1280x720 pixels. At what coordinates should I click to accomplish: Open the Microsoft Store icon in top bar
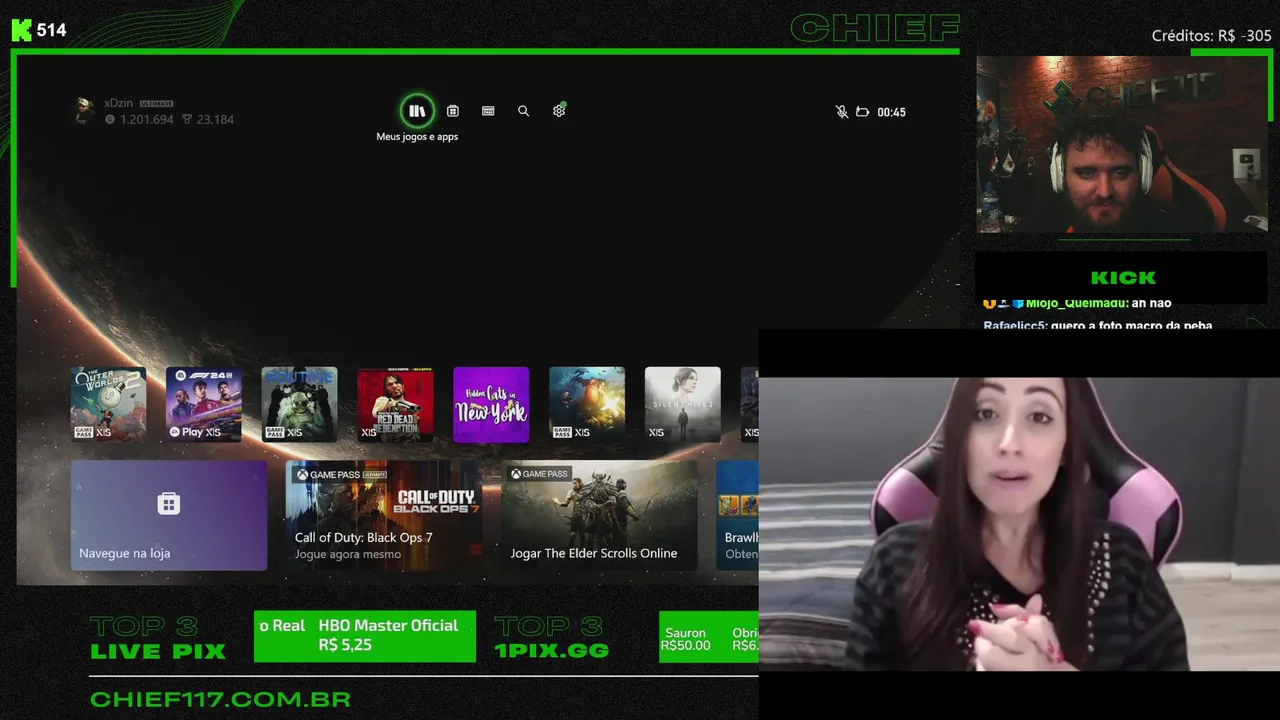click(x=453, y=111)
